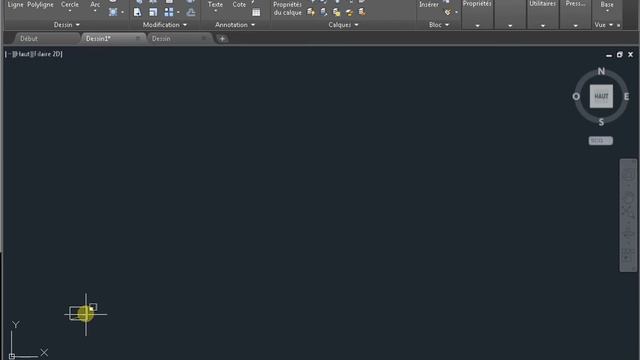640x360 pixels.
Task: Click the Insérer block tool
Action: point(429,4)
